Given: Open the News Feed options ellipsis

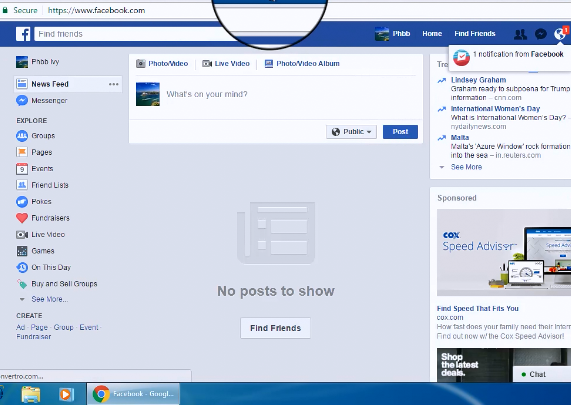Looking at the screenshot, I should (114, 84).
